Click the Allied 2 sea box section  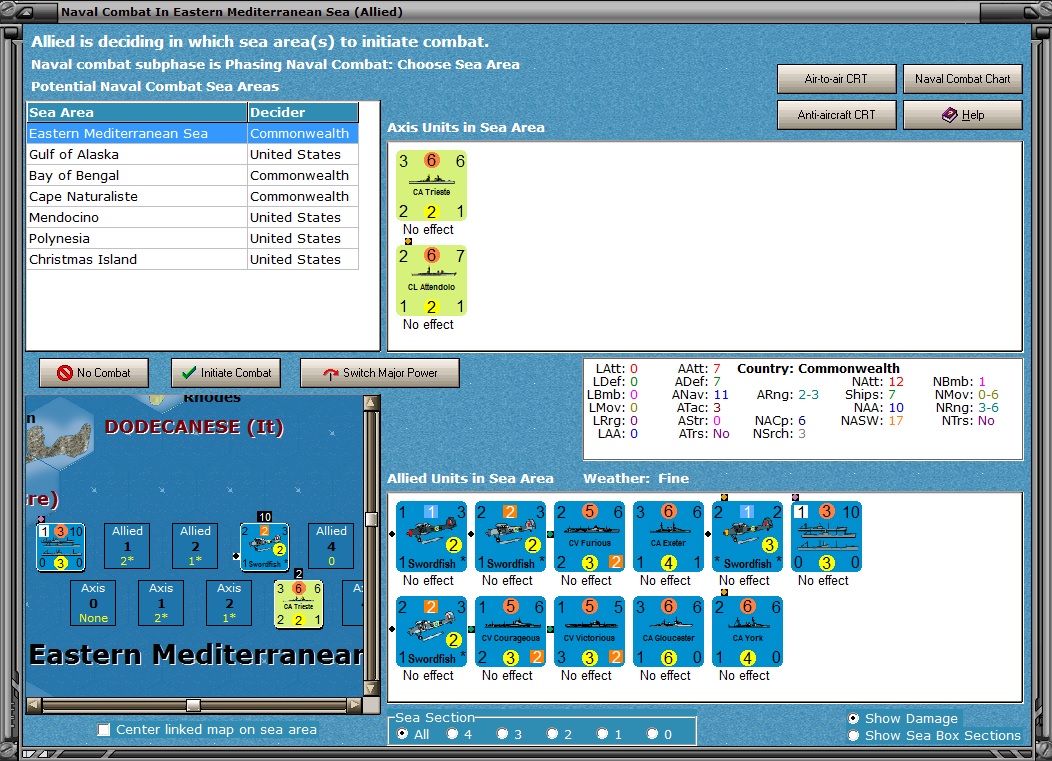[195, 546]
